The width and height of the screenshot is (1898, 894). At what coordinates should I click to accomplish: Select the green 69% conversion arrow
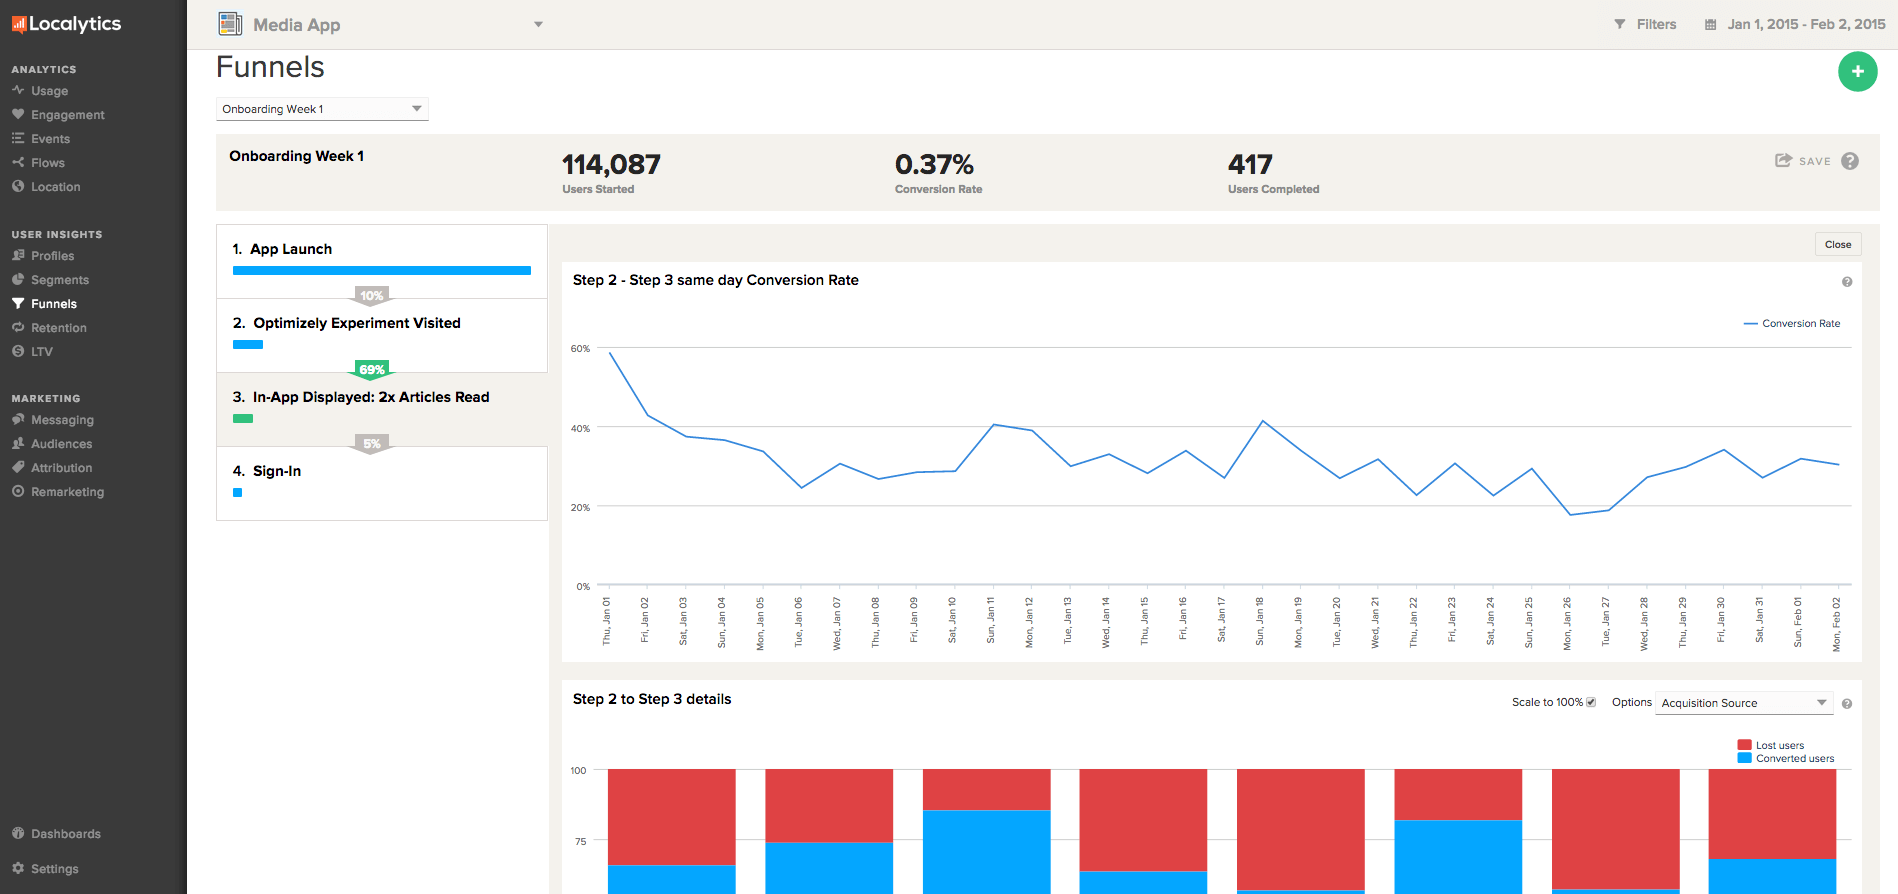tap(372, 369)
